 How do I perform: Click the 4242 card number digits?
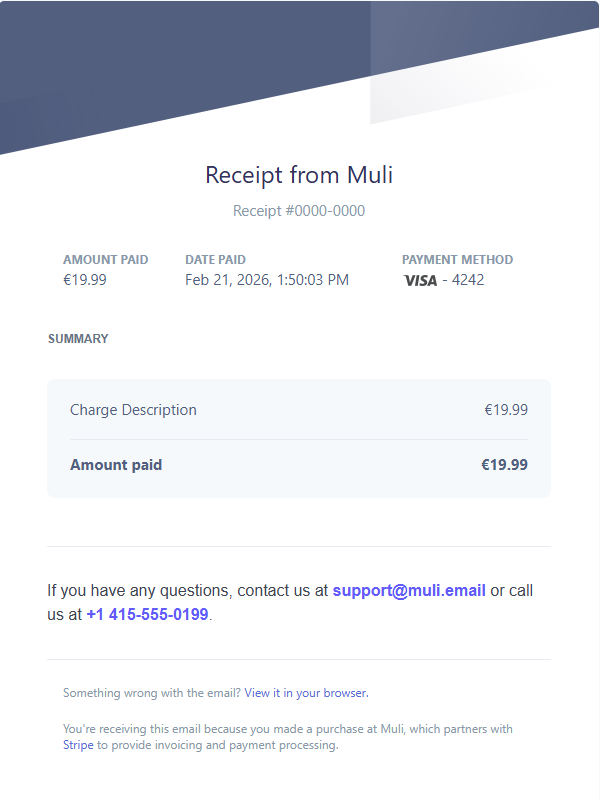click(468, 280)
